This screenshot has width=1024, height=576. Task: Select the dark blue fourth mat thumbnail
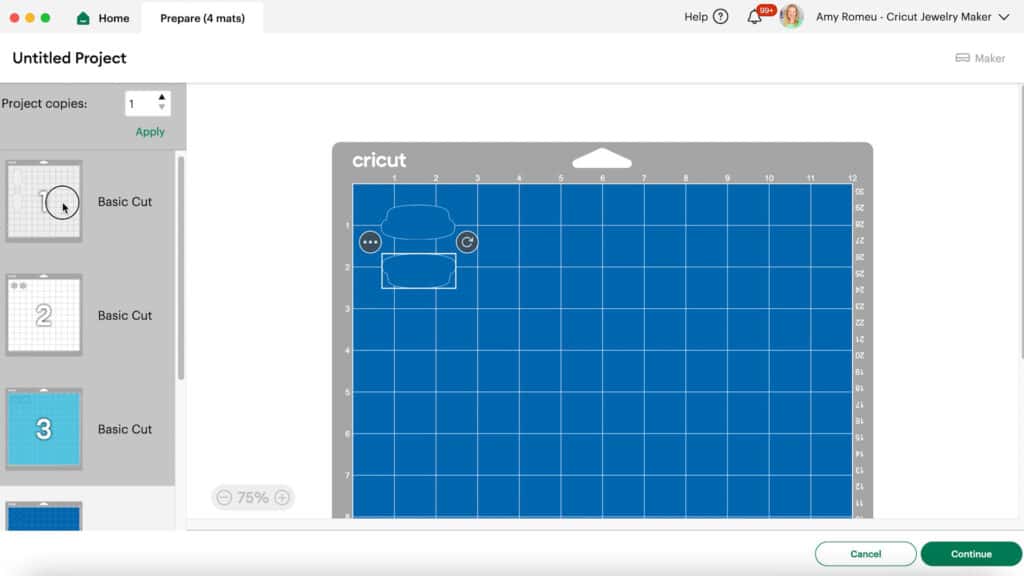44,516
